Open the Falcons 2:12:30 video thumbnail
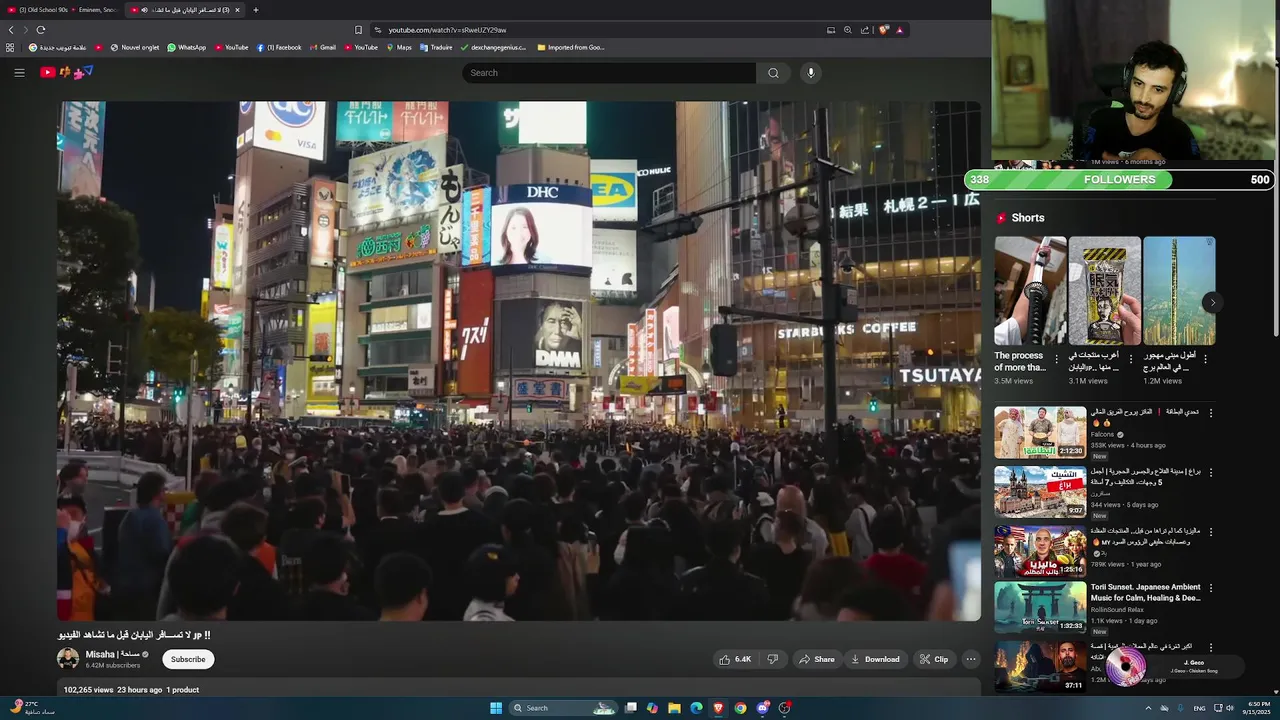Image resolution: width=1280 pixels, height=720 pixels. [1040, 432]
